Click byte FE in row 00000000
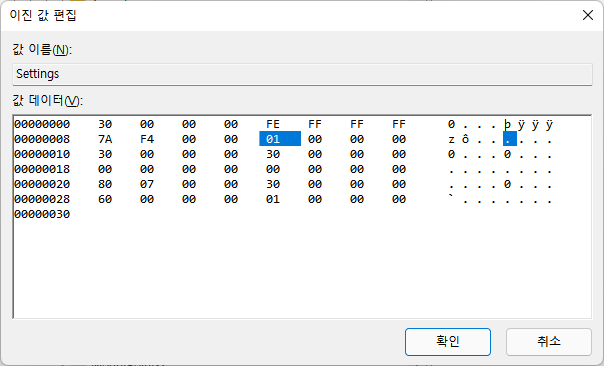The height and width of the screenshot is (366, 604). click(x=273, y=124)
